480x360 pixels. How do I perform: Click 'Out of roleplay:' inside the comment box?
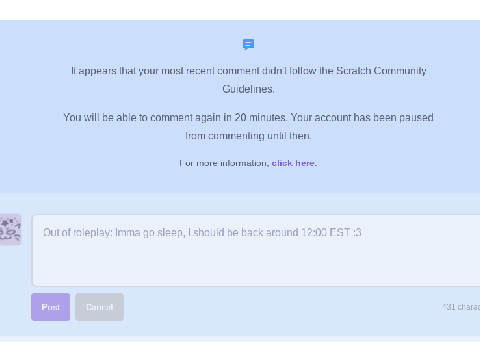(78, 232)
